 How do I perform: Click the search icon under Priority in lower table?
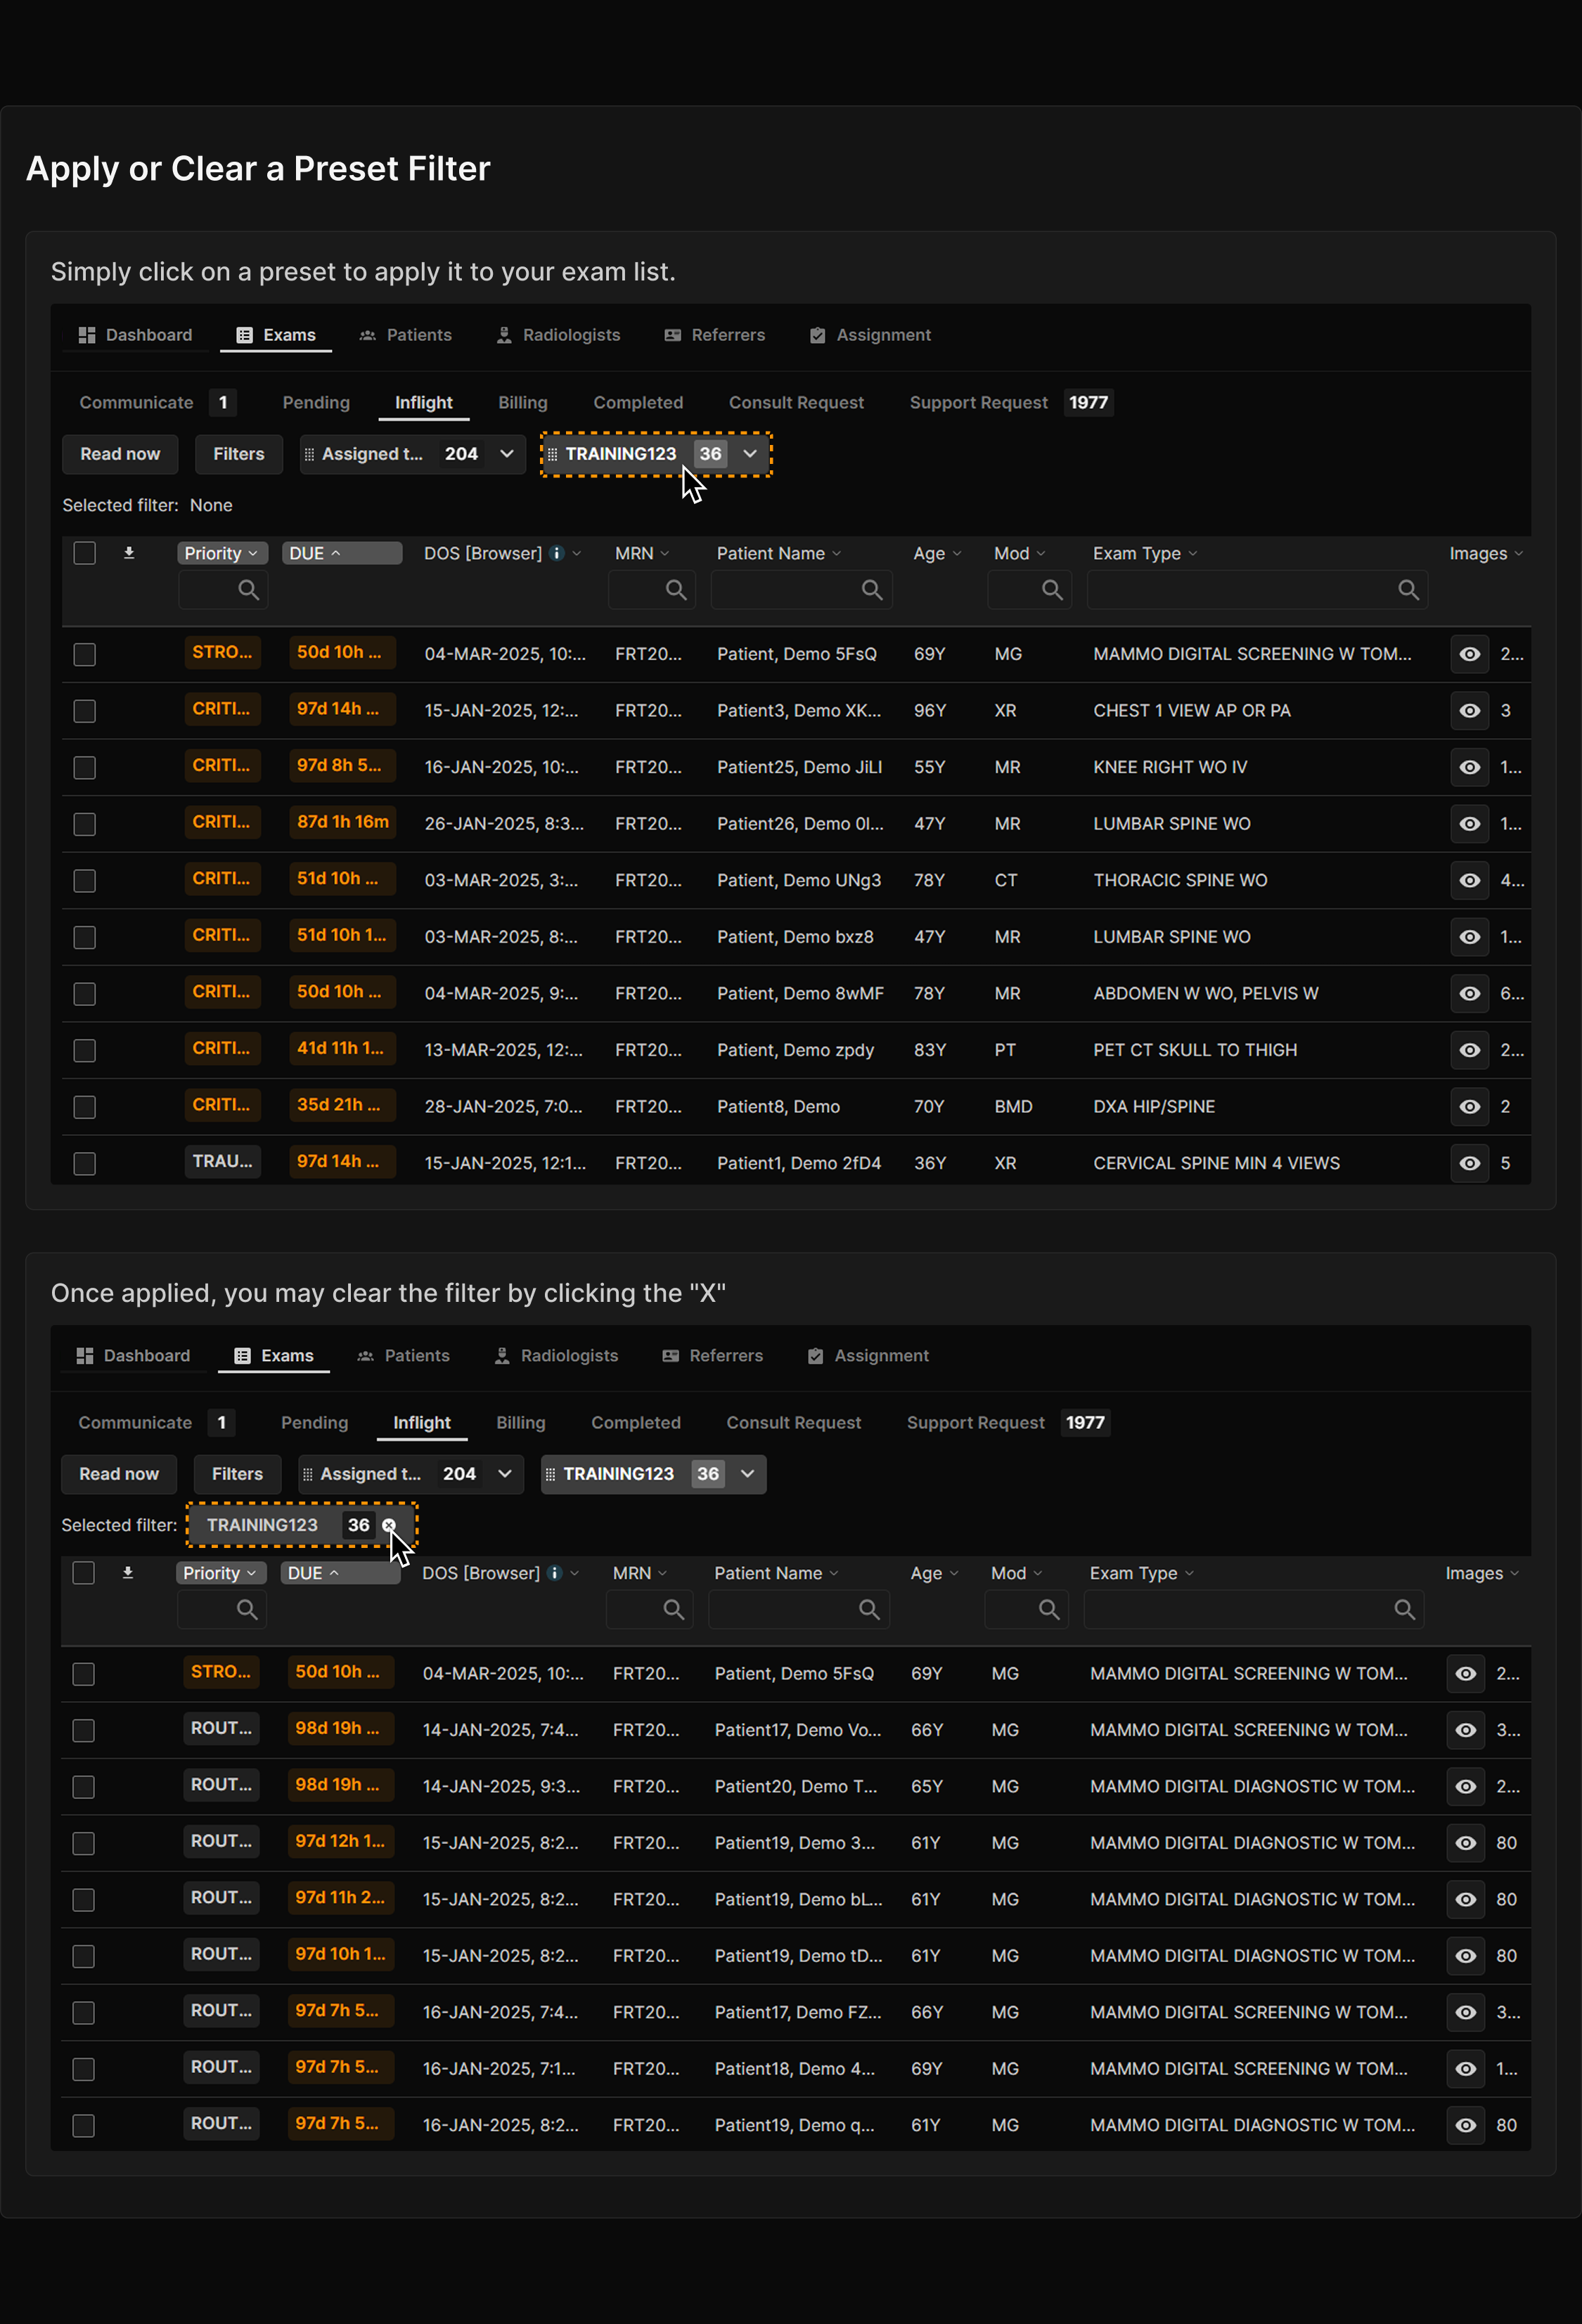[247, 1609]
